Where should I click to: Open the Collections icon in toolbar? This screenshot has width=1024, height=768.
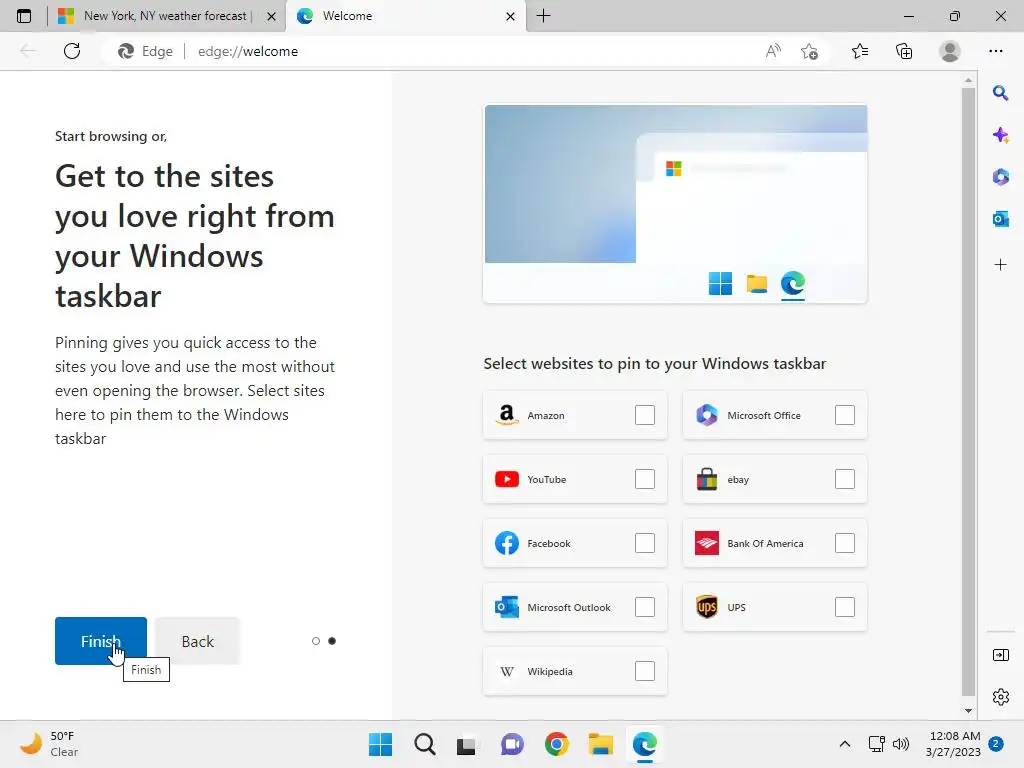904,51
